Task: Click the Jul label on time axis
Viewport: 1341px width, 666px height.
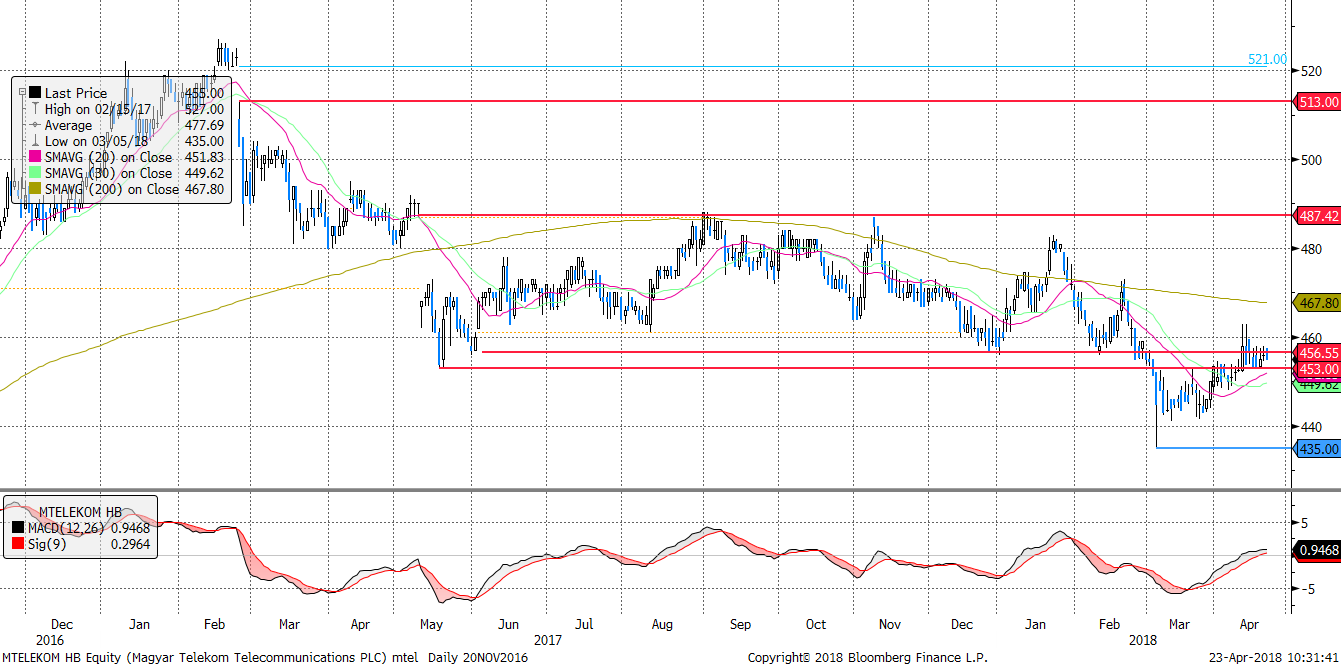Action: pos(585,624)
